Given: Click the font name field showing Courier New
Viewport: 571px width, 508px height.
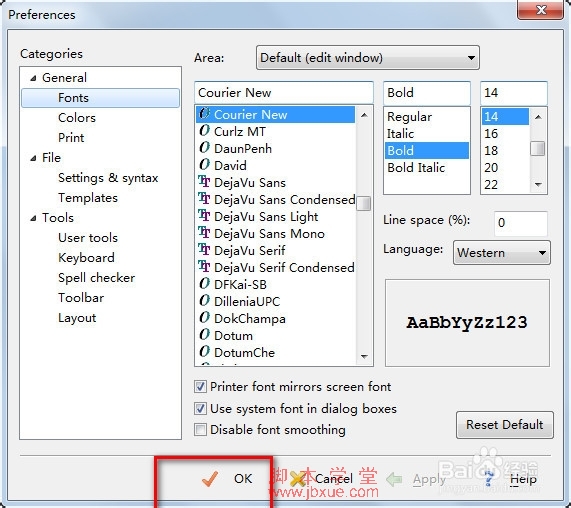Looking at the screenshot, I should [x=284, y=92].
